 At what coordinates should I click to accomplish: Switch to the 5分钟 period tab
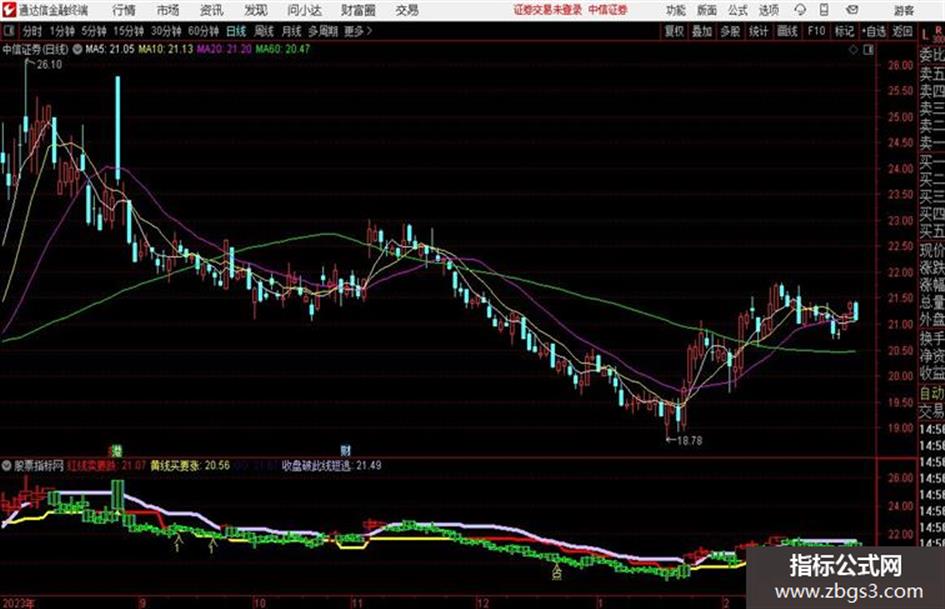pyautogui.click(x=93, y=31)
